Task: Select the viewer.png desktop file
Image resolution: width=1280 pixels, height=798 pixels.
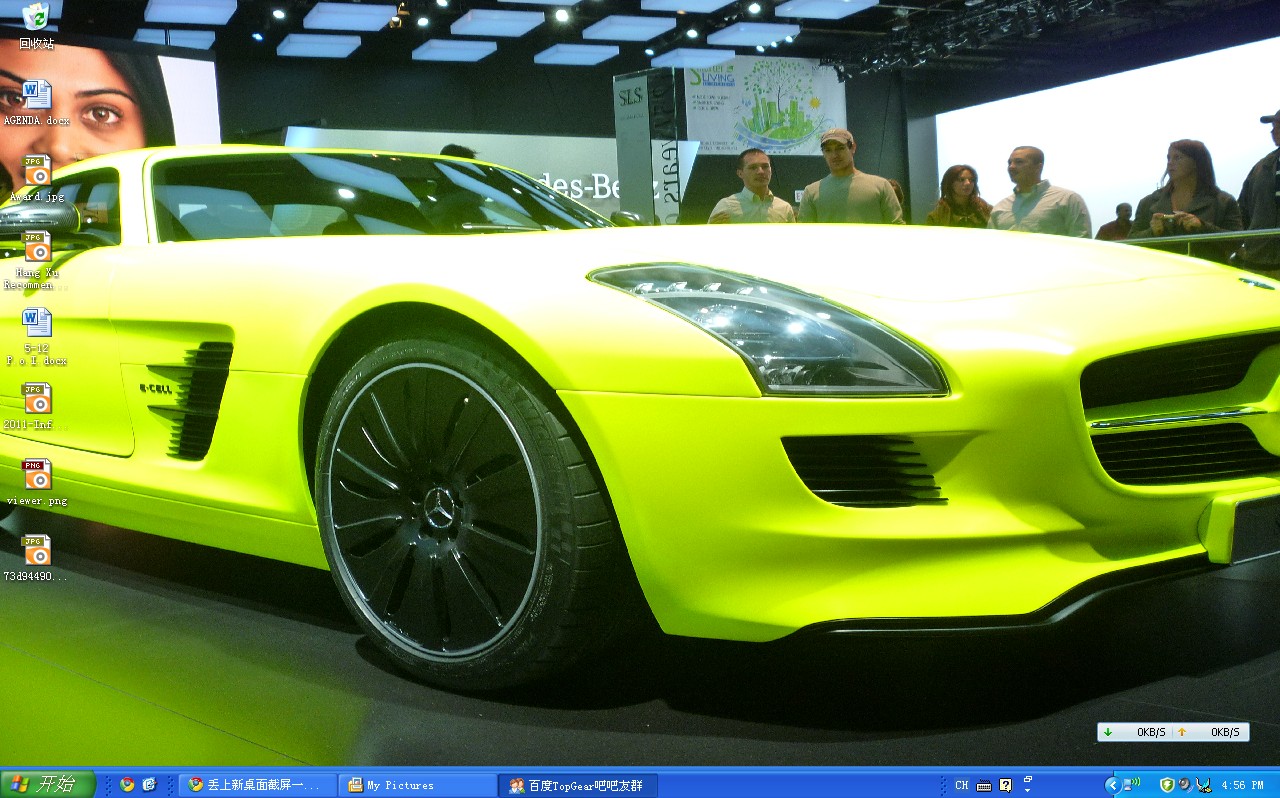Action: (x=37, y=483)
